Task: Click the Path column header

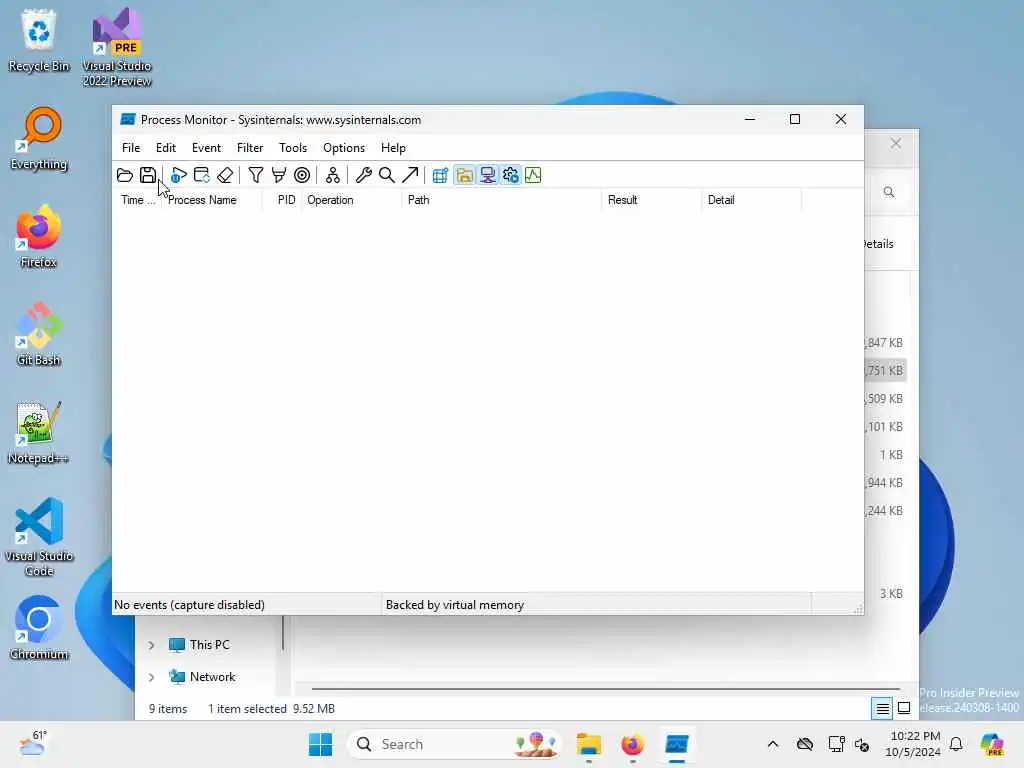Action: point(502,200)
